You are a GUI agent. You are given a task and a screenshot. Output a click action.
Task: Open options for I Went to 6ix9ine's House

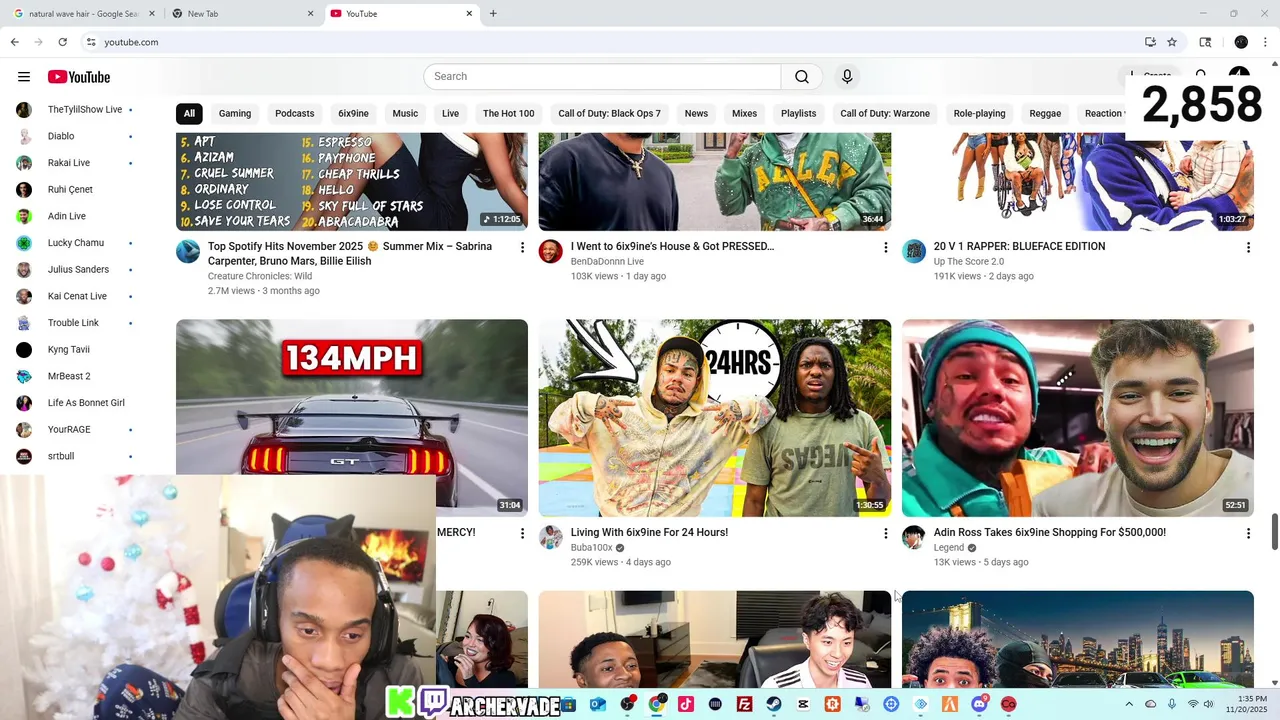pos(885,247)
